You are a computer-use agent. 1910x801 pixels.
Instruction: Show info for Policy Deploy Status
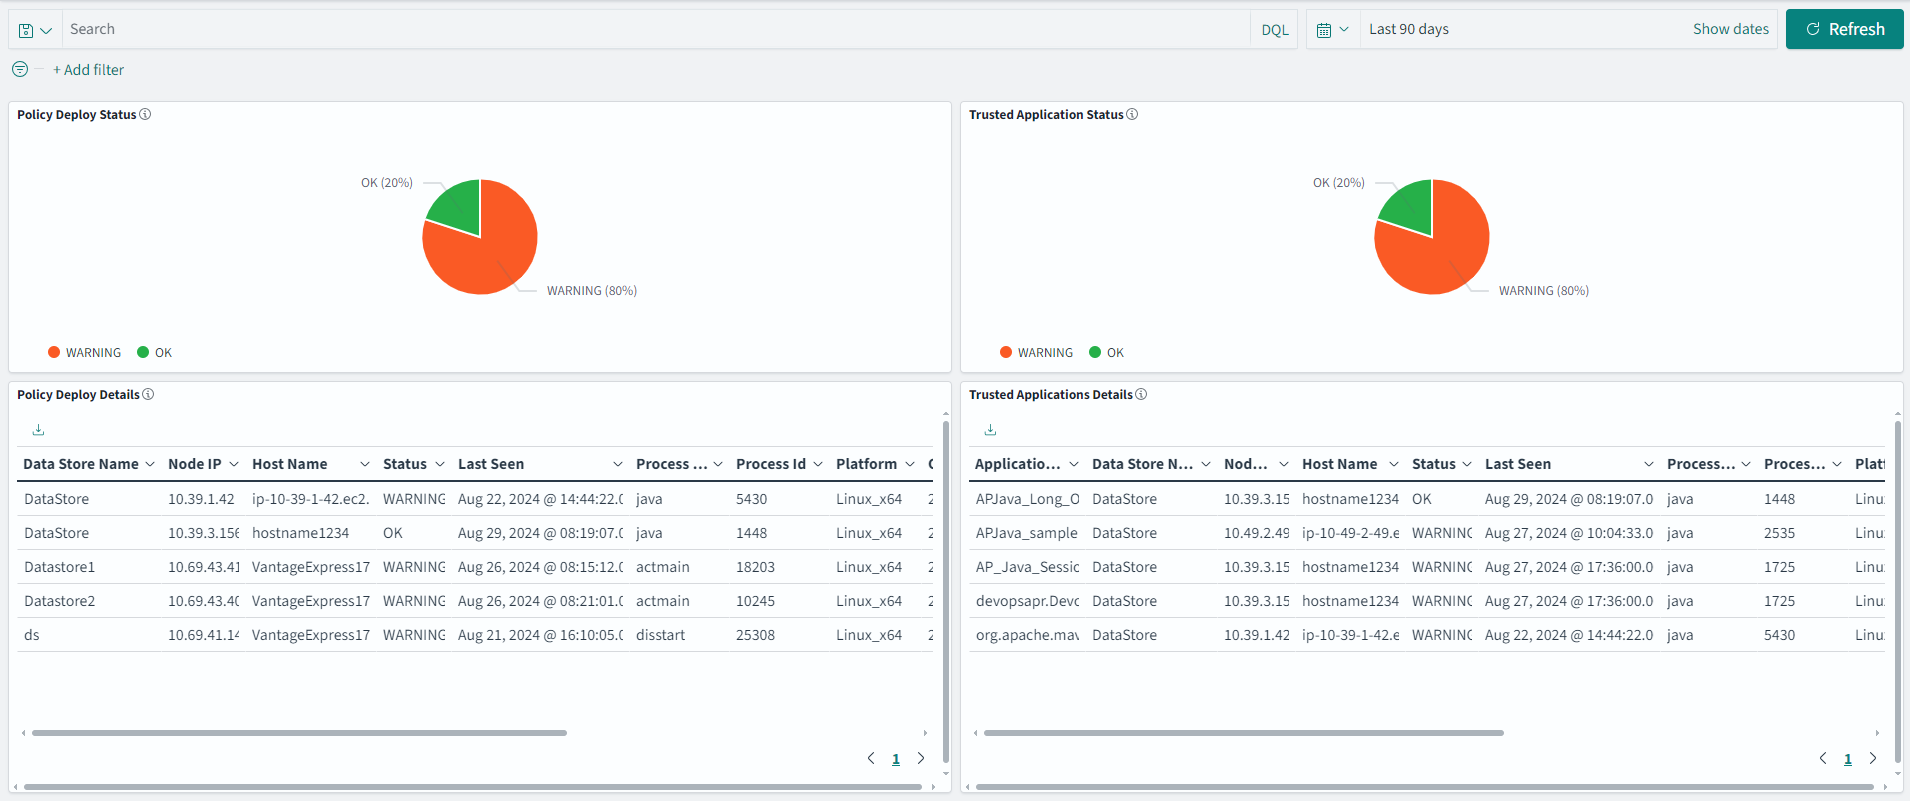145,114
